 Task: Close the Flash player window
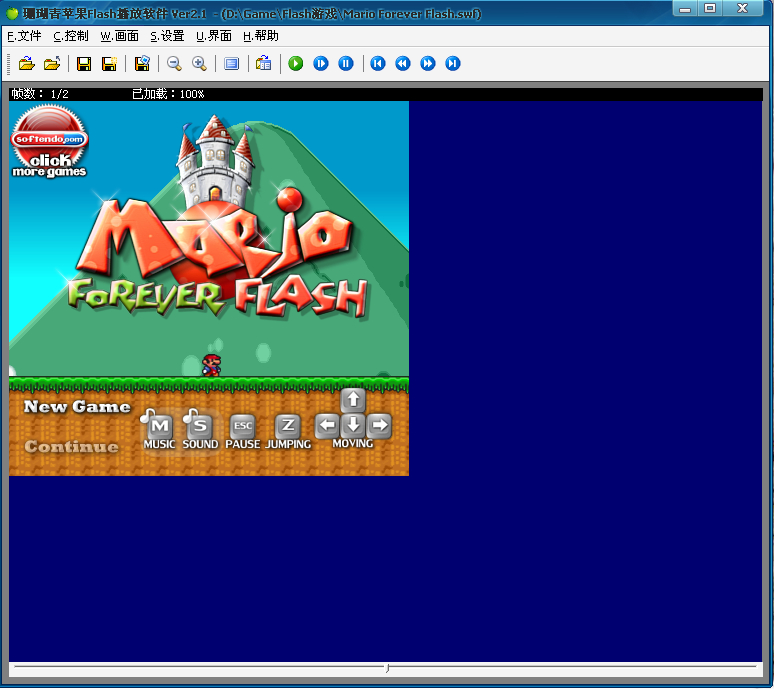click(x=743, y=8)
